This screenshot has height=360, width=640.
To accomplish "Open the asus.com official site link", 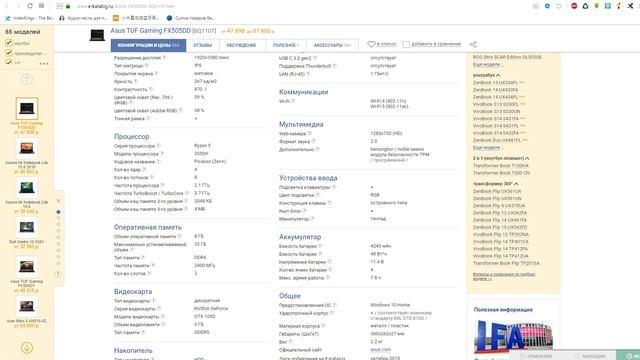I will tap(380, 350).
